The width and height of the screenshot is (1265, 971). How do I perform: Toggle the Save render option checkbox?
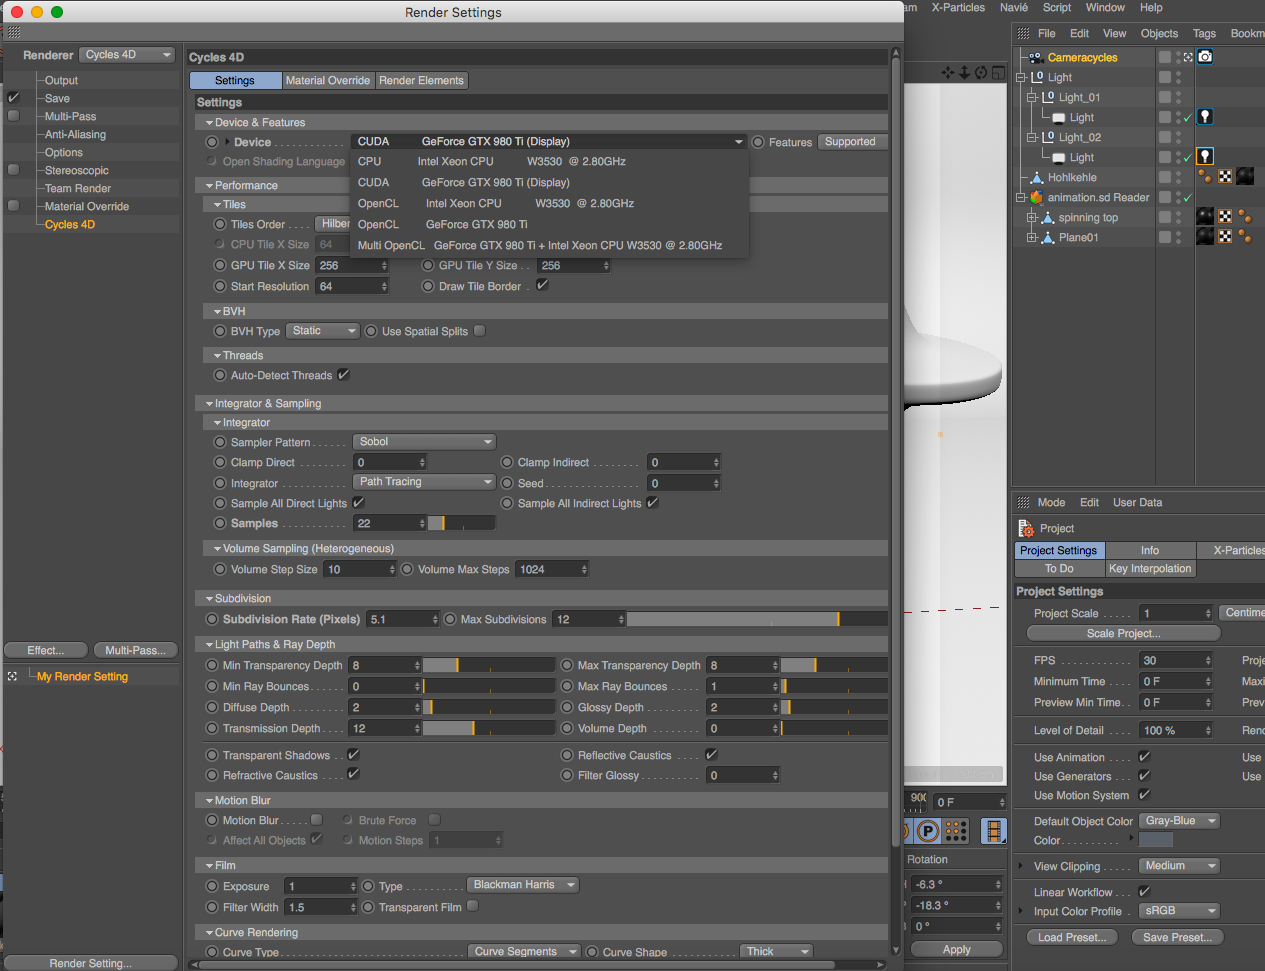[x=14, y=98]
